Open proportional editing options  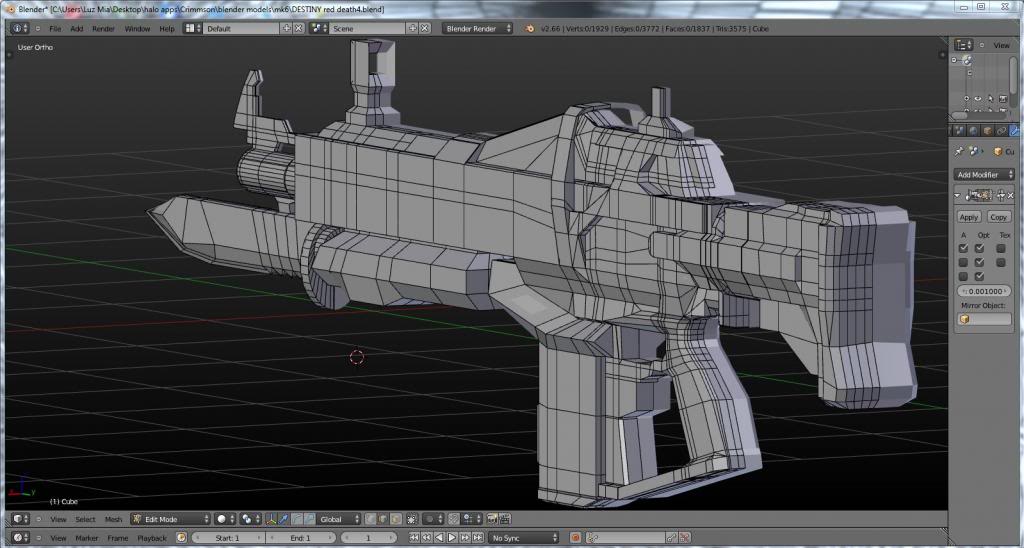coord(434,519)
